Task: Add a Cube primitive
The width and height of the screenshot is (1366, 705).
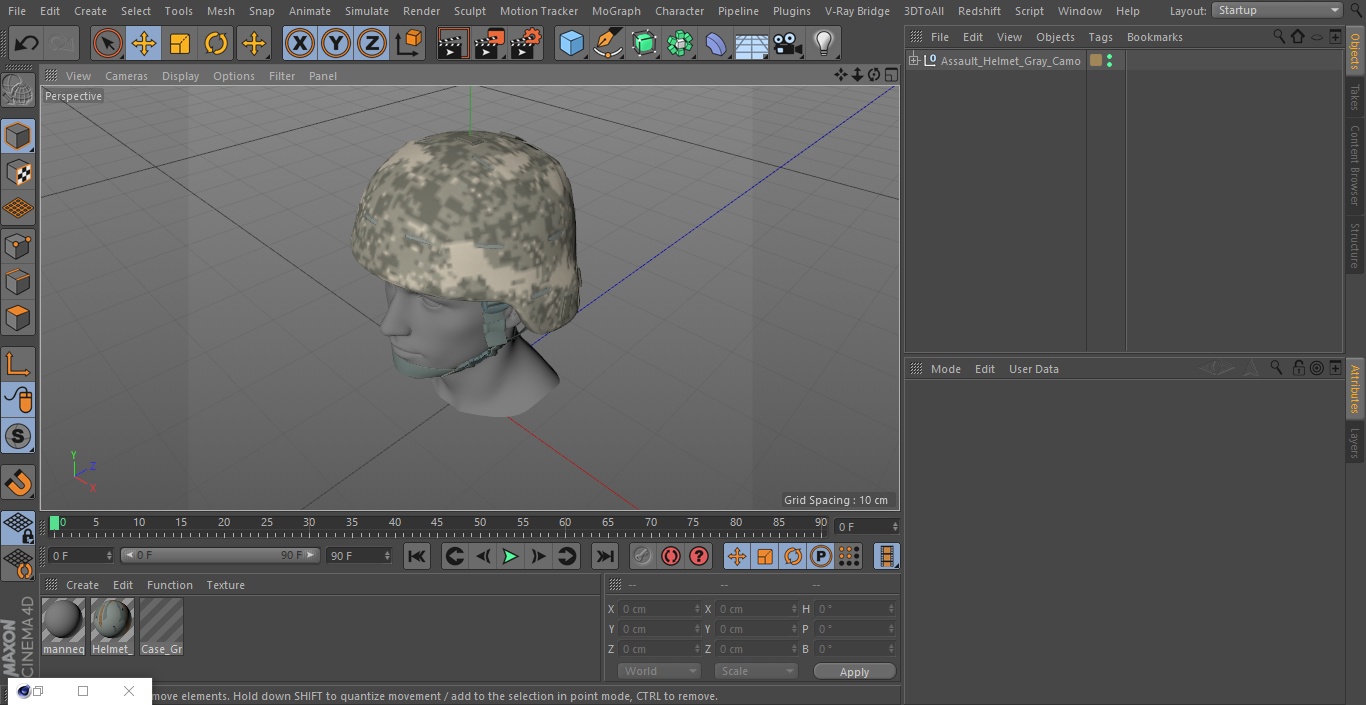Action: click(571, 44)
